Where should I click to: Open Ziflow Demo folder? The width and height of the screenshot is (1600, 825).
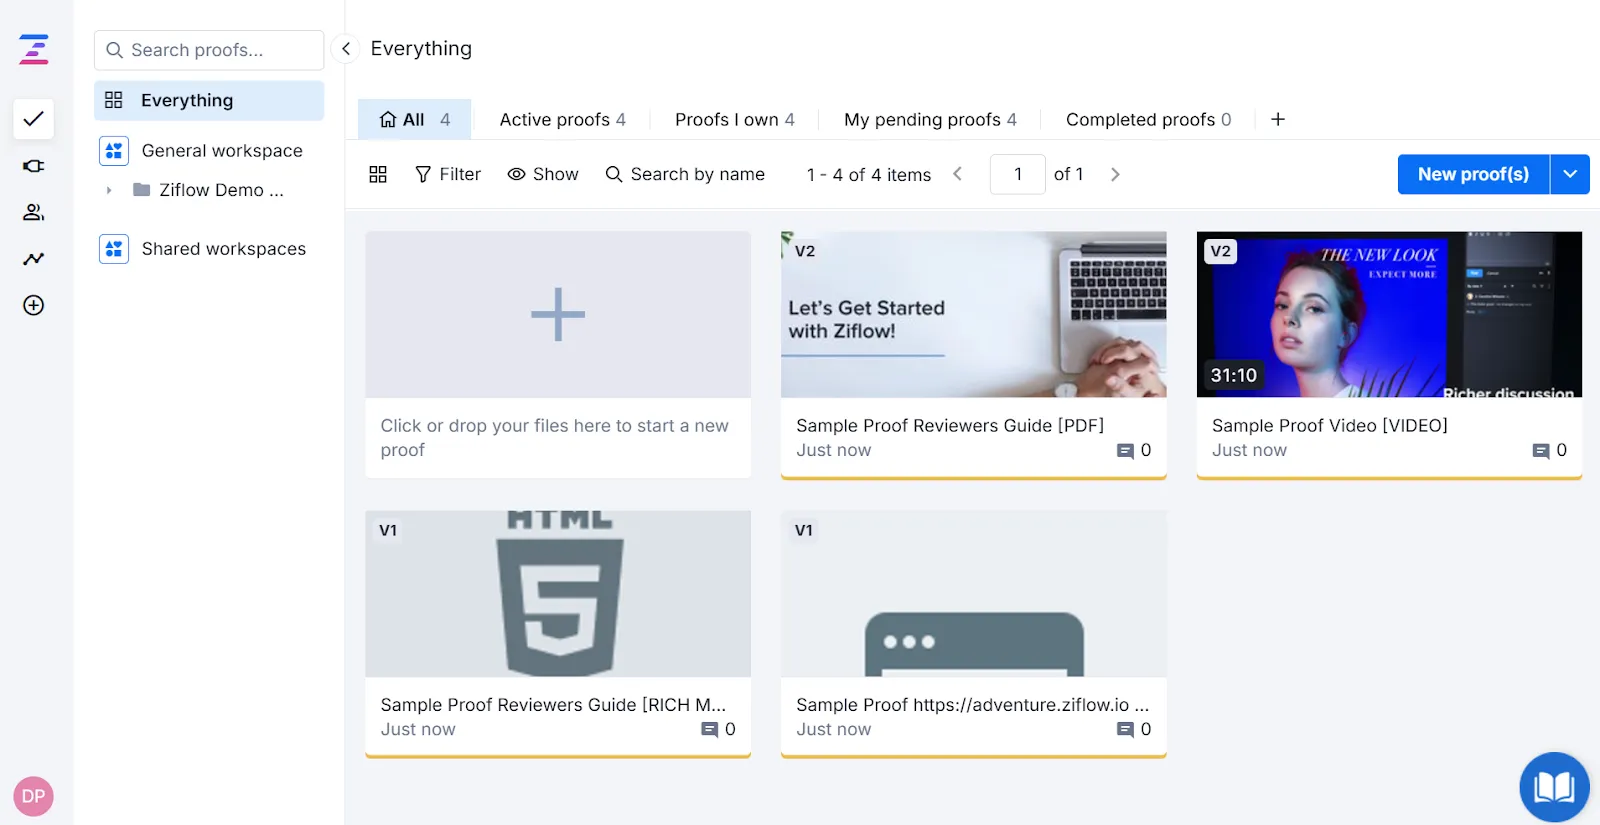click(x=221, y=190)
